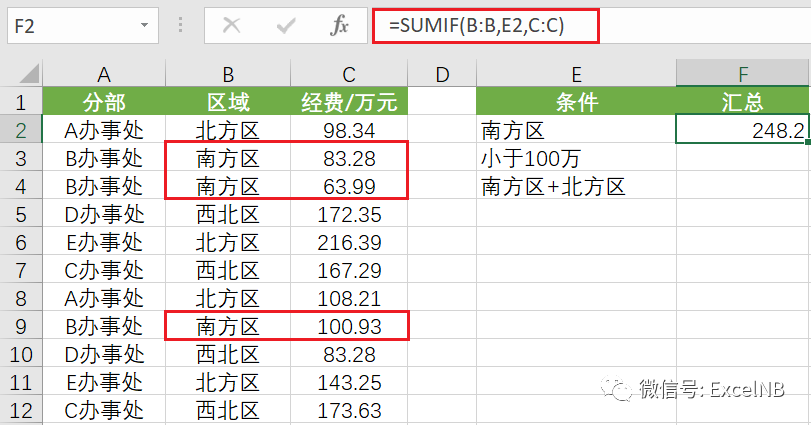Click the 汇总 header cell

(x=743, y=101)
